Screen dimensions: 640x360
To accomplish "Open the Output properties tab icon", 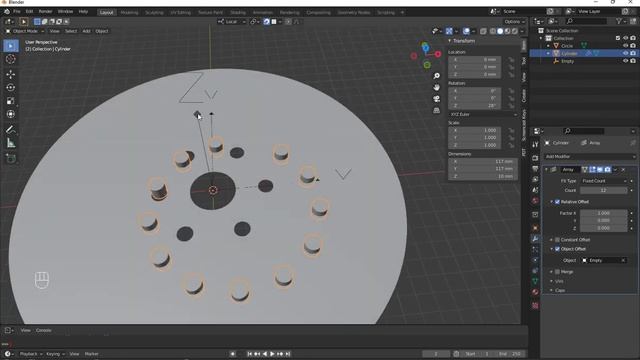I will 535,169.
